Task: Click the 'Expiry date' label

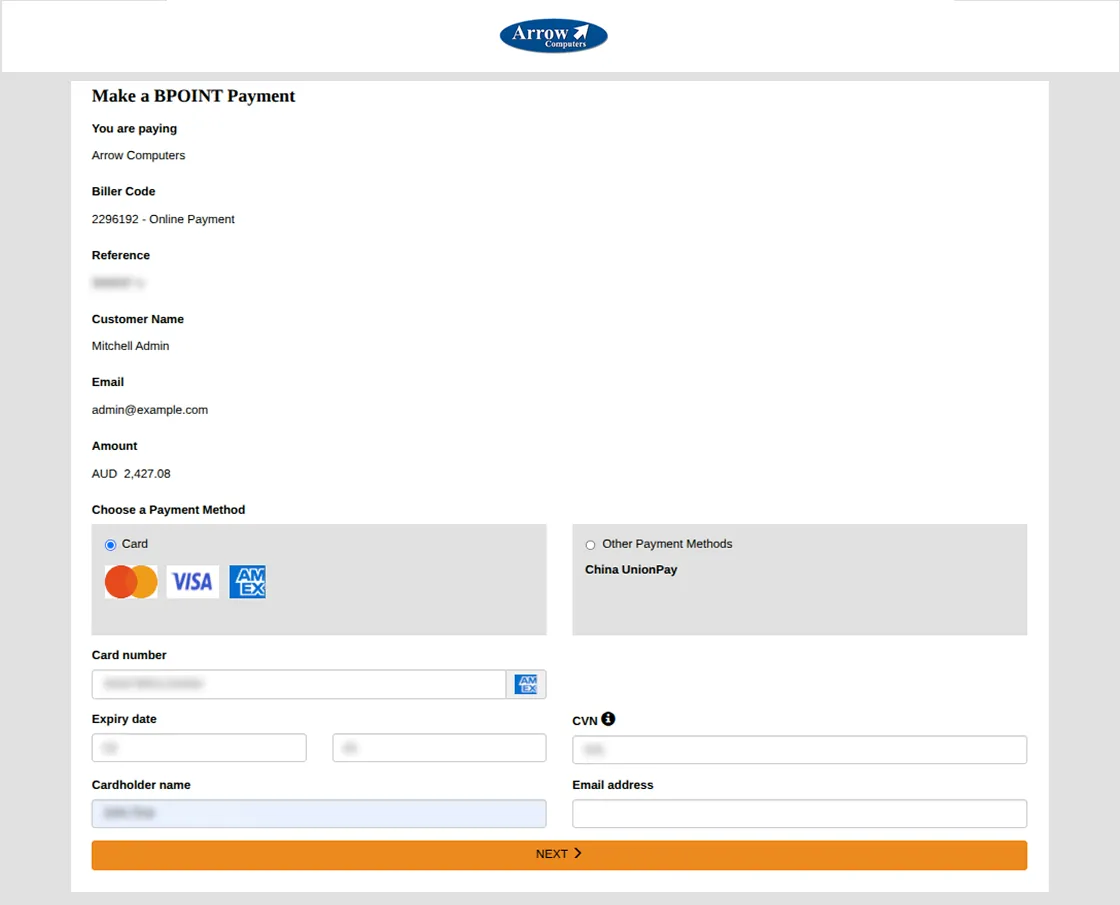Action: click(x=124, y=719)
